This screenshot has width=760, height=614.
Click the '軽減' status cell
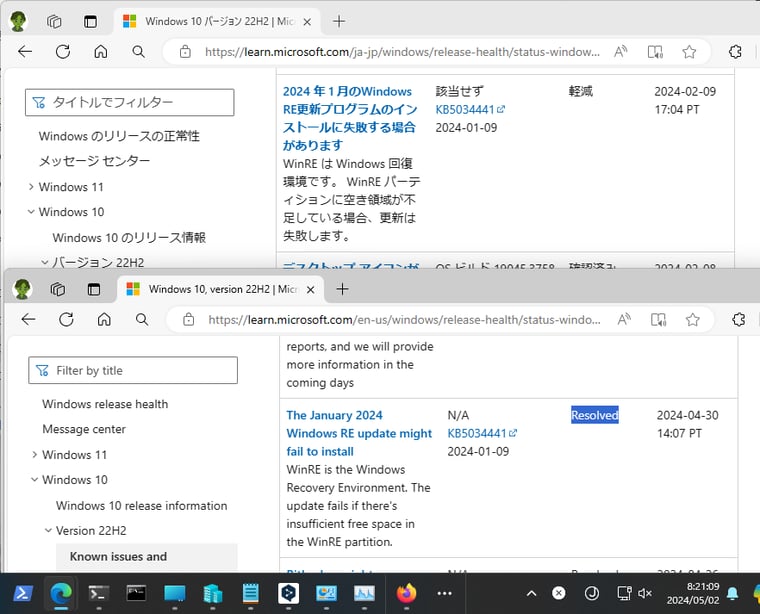click(581, 91)
